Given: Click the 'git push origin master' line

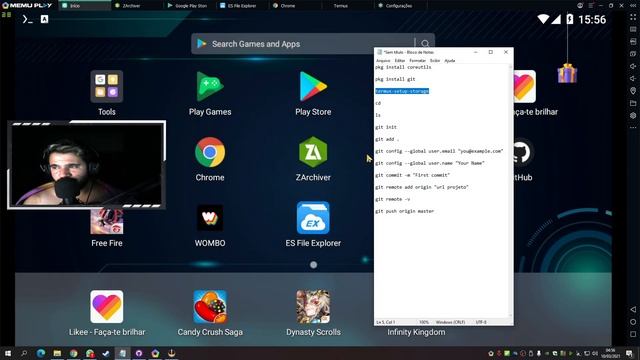Looking at the screenshot, I should click(404, 211).
